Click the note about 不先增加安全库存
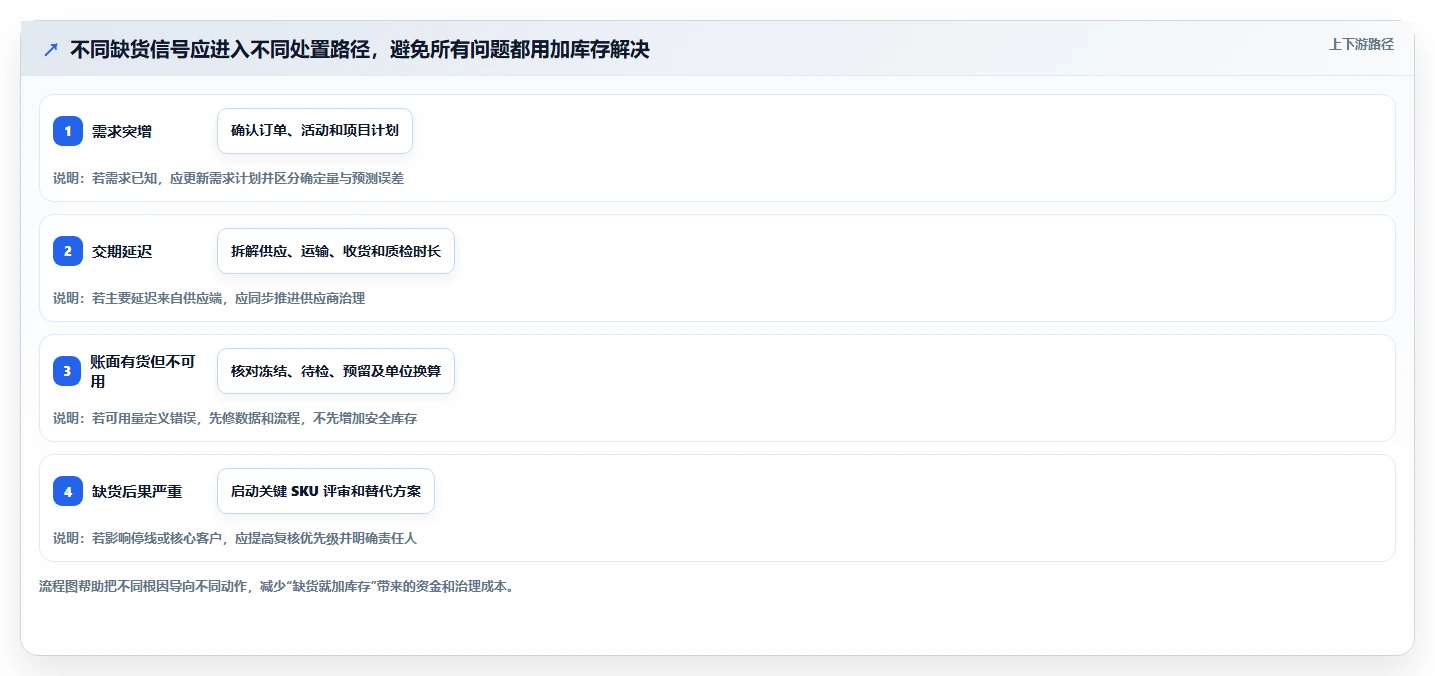 235,418
